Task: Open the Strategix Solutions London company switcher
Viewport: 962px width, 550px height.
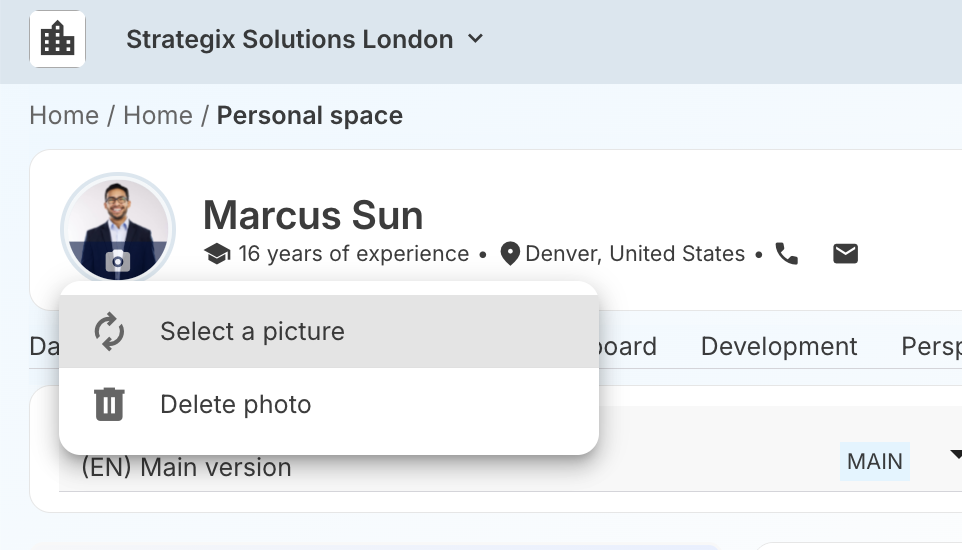Action: pyautogui.click(x=289, y=40)
